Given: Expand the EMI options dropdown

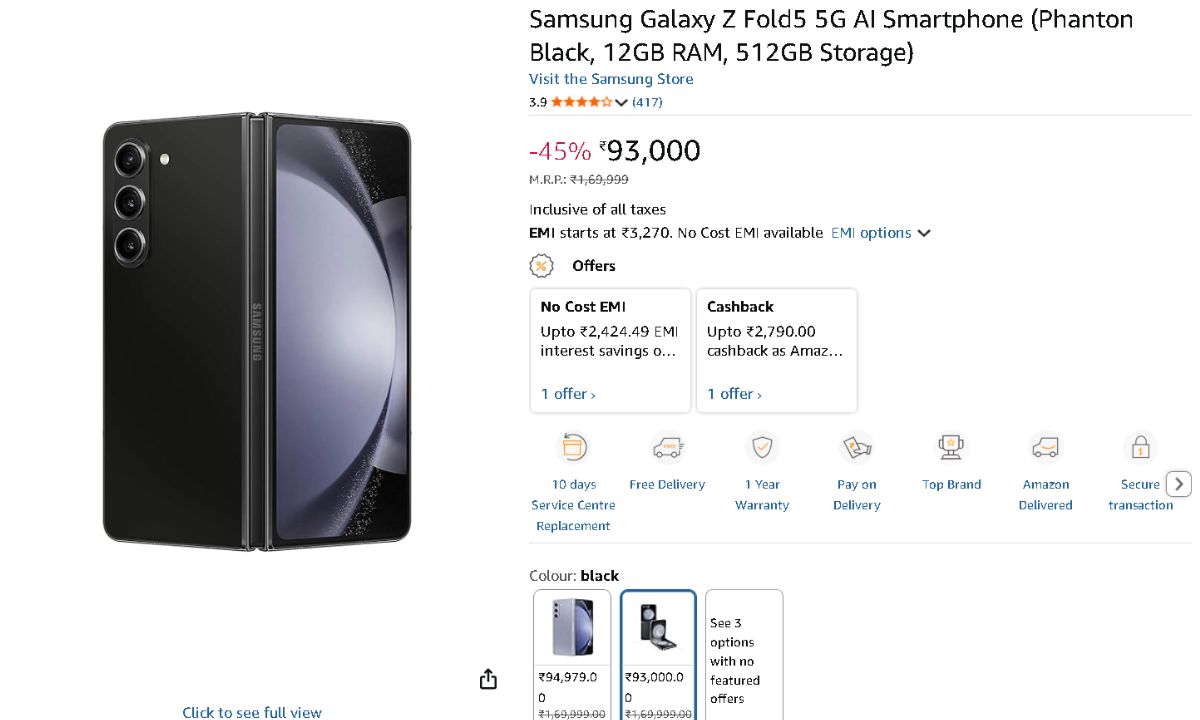Looking at the screenshot, I should [x=880, y=232].
